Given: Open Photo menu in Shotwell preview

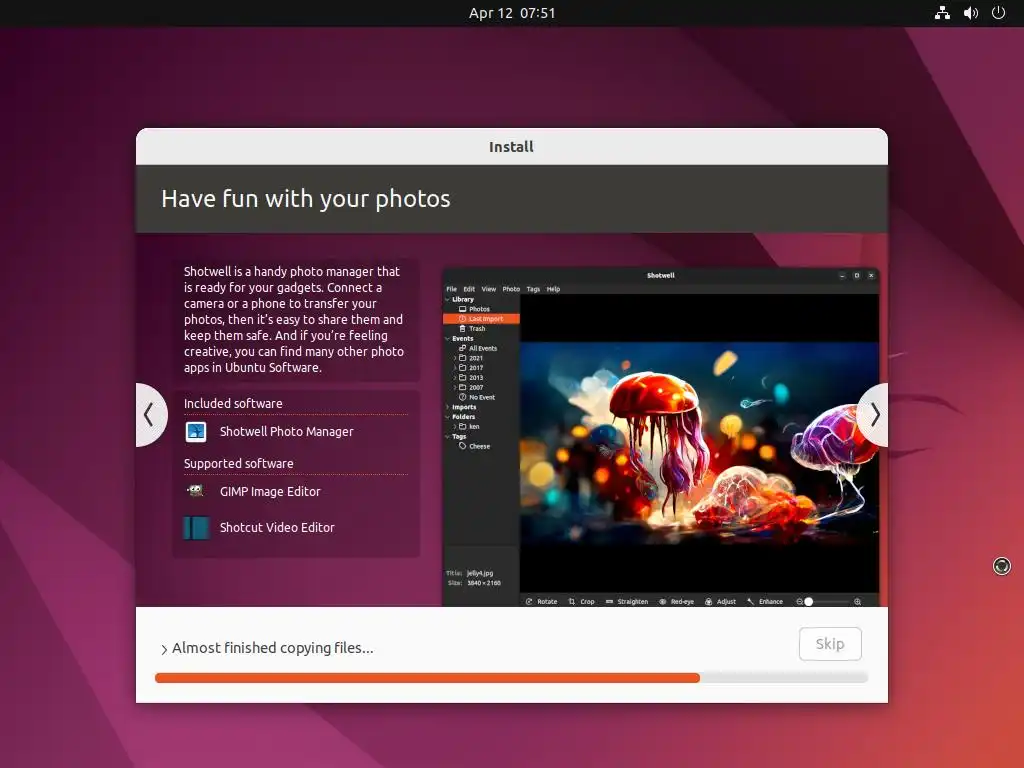Looking at the screenshot, I should pyautogui.click(x=511, y=289).
